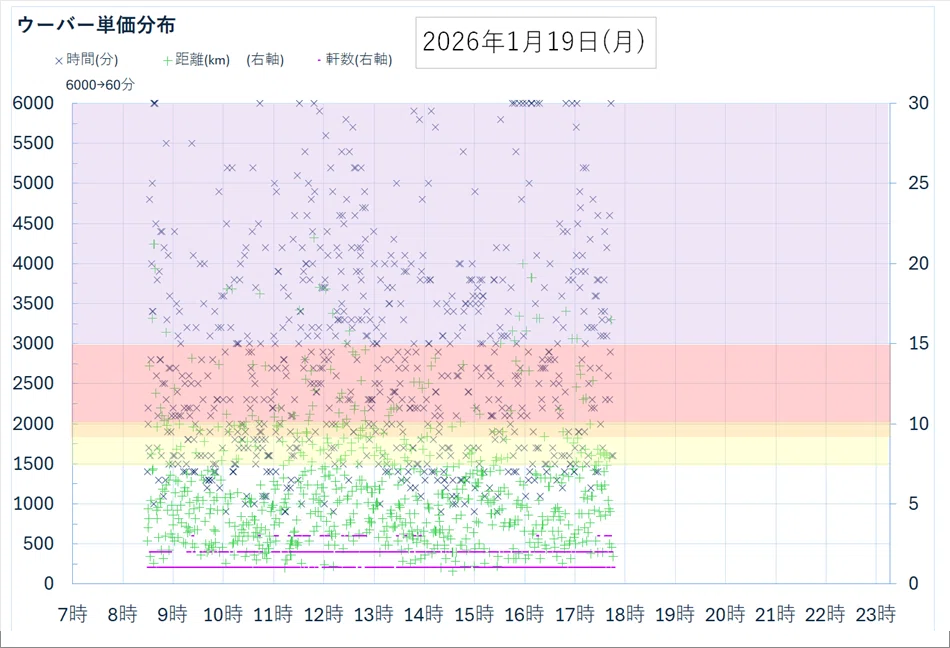Click the left axis label 5500
The height and width of the screenshot is (648, 950).
[33, 144]
